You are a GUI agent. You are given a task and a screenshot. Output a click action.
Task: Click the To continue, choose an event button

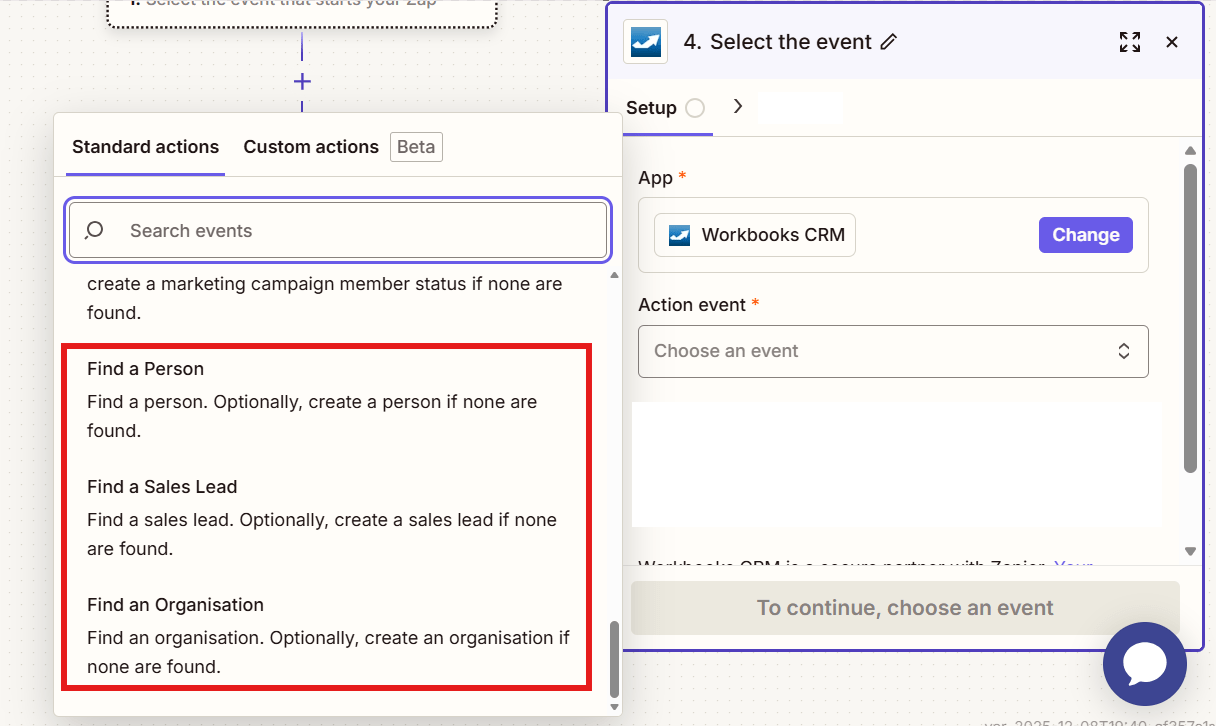pos(904,608)
